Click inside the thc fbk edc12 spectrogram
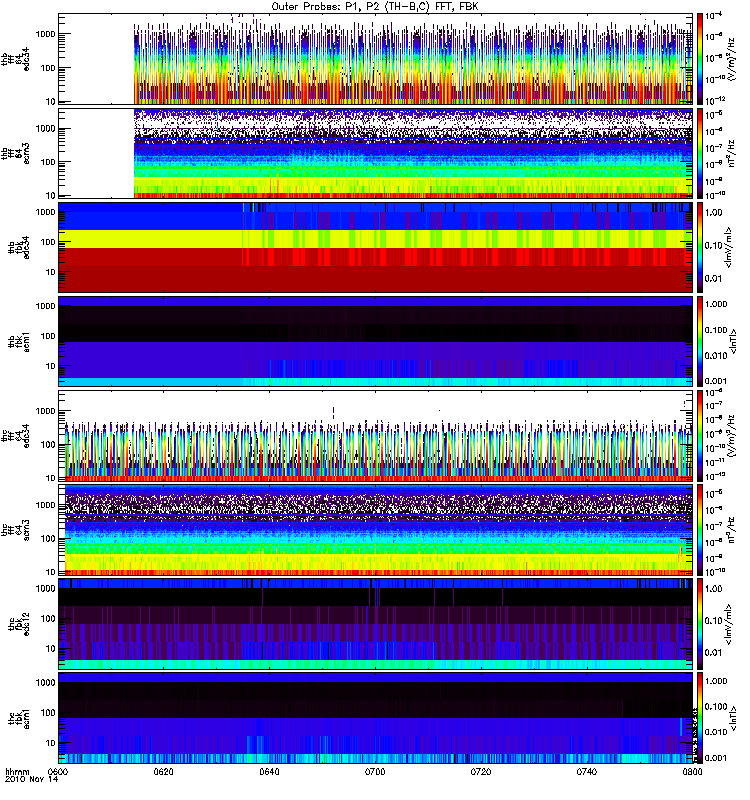The image size is (750, 800). pyautogui.click(x=376, y=623)
